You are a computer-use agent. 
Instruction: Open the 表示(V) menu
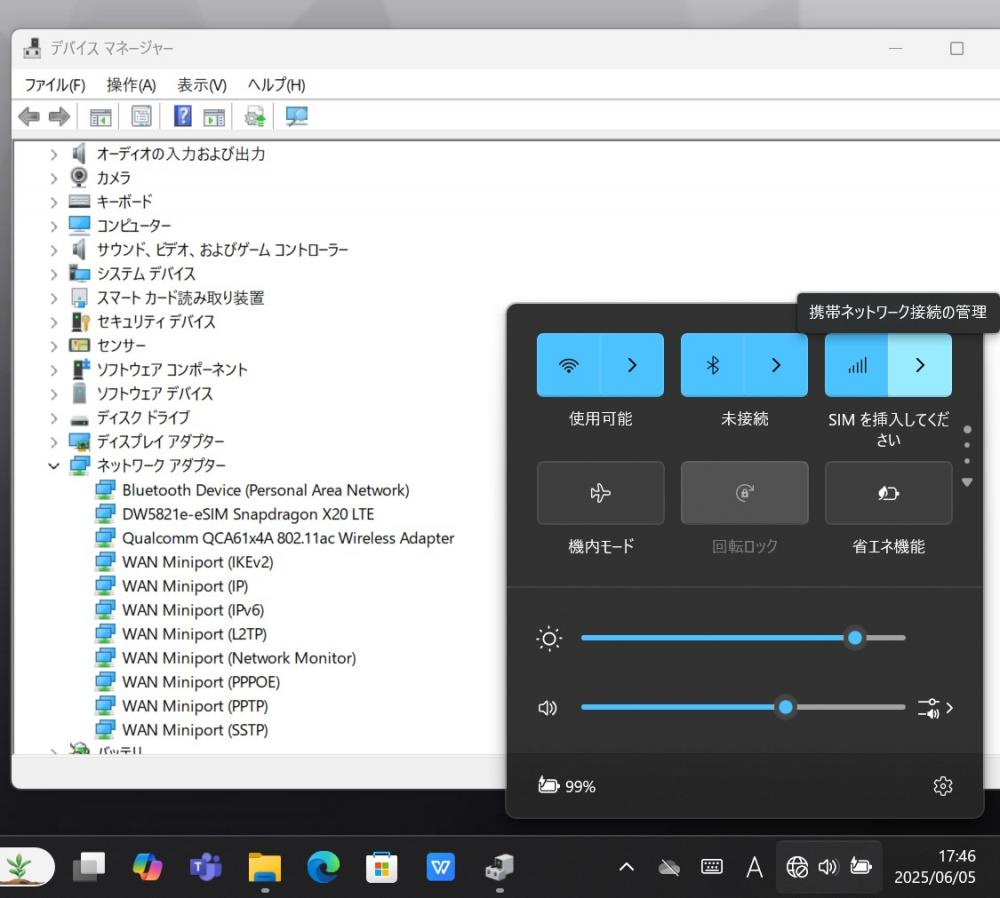point(202,85)
